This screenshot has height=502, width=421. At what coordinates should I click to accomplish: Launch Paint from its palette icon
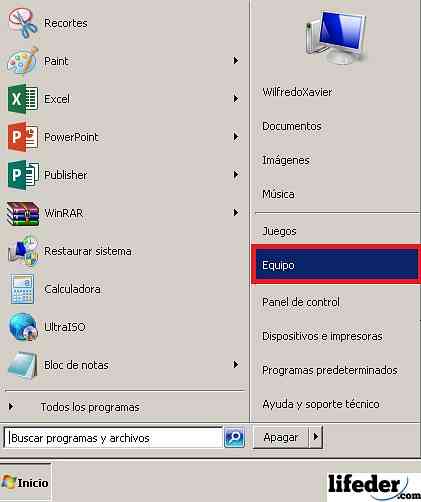23,61
